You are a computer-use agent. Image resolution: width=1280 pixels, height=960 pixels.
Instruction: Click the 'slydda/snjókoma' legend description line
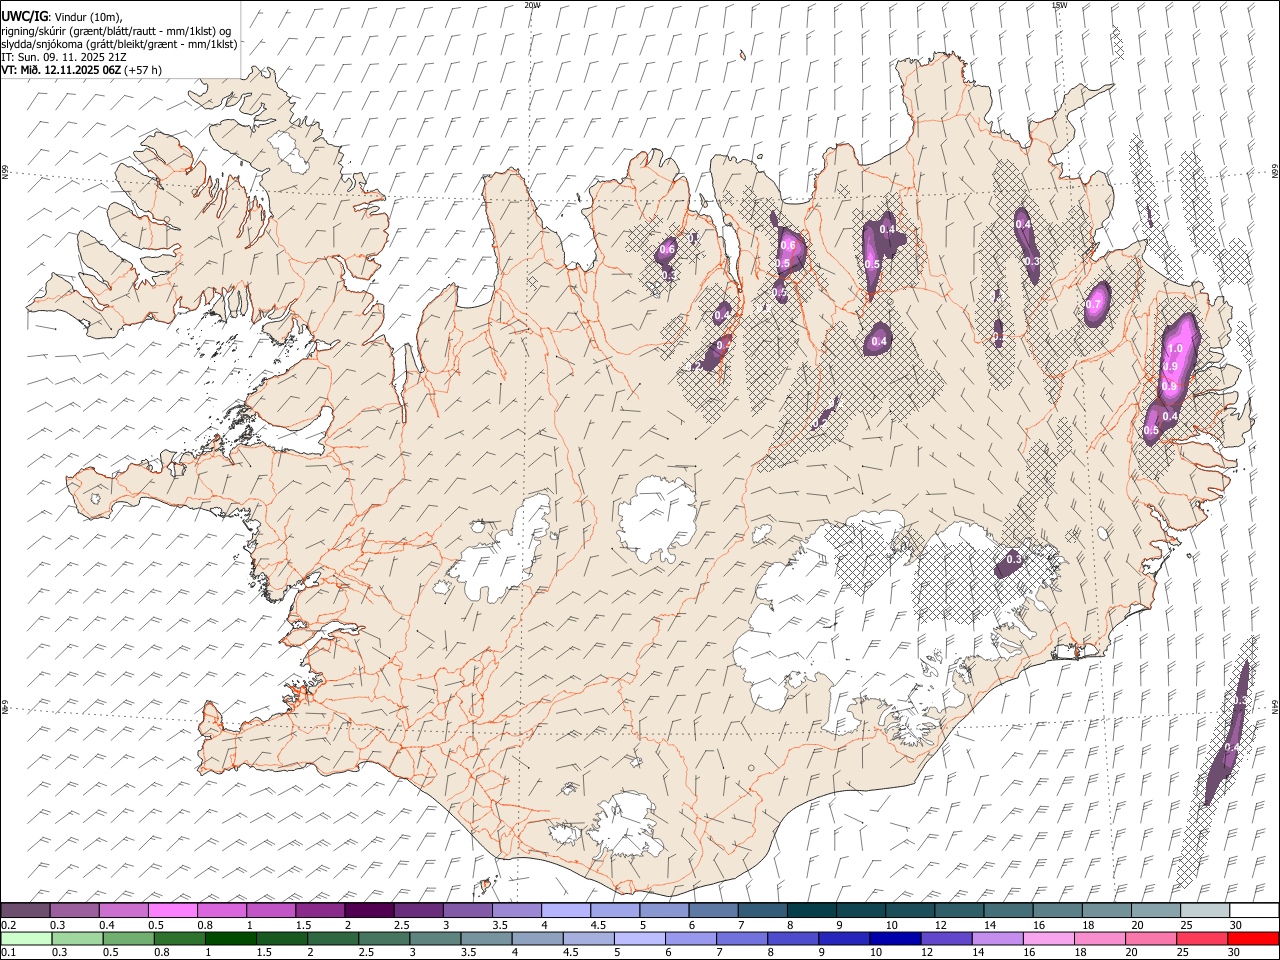point(119,43)
